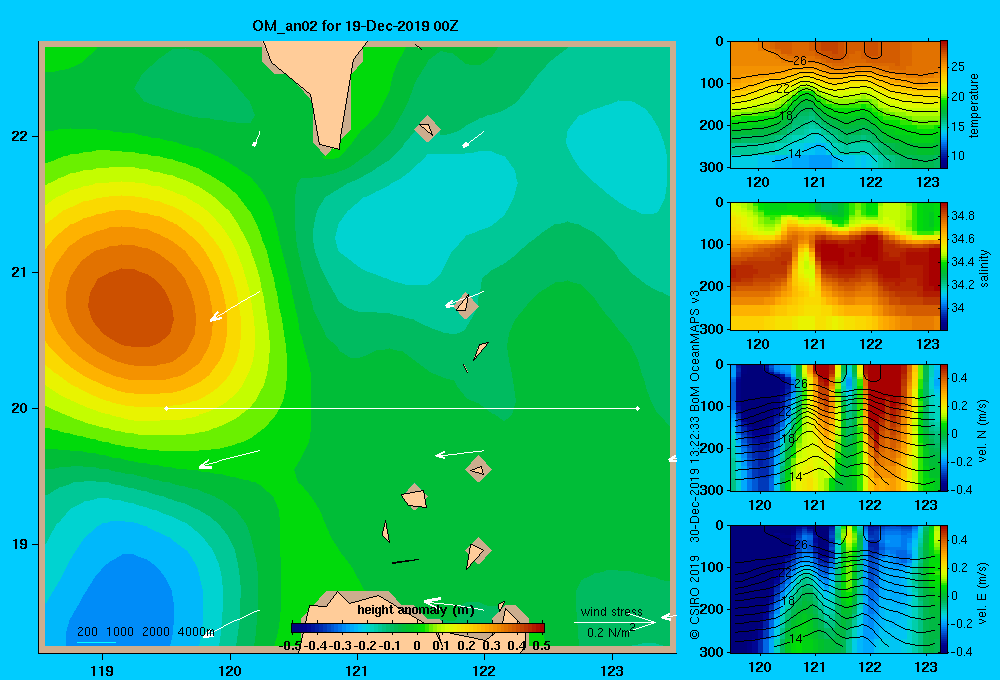Click the "vel. E (m/s)" label

tap(983, 593)
